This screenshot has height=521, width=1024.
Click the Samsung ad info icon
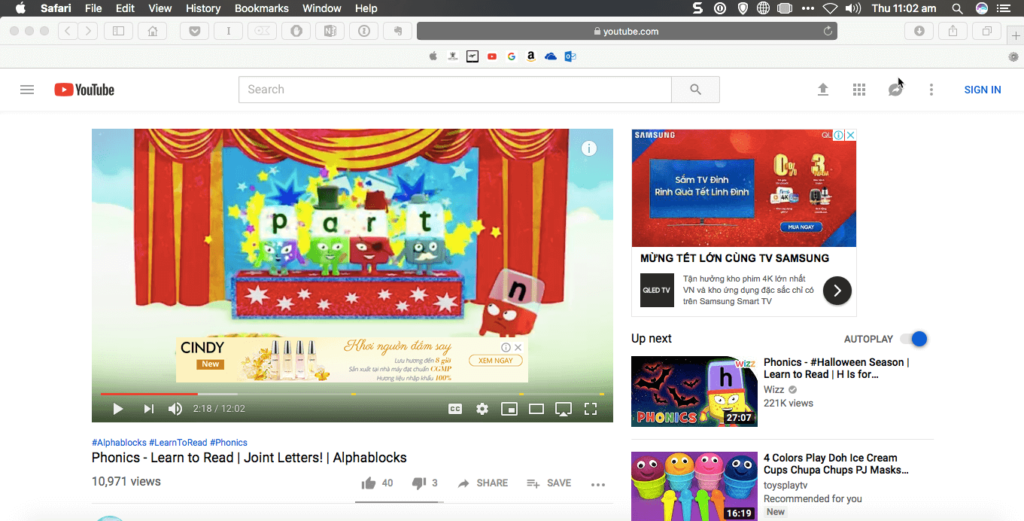(839, 135)
